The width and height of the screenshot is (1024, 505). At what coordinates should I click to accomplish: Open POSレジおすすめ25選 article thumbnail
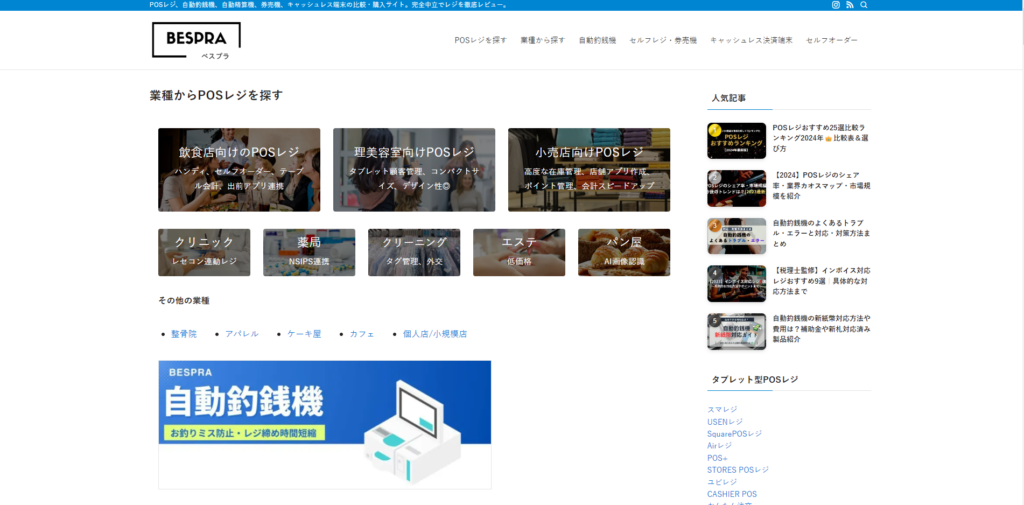[737, 141]
